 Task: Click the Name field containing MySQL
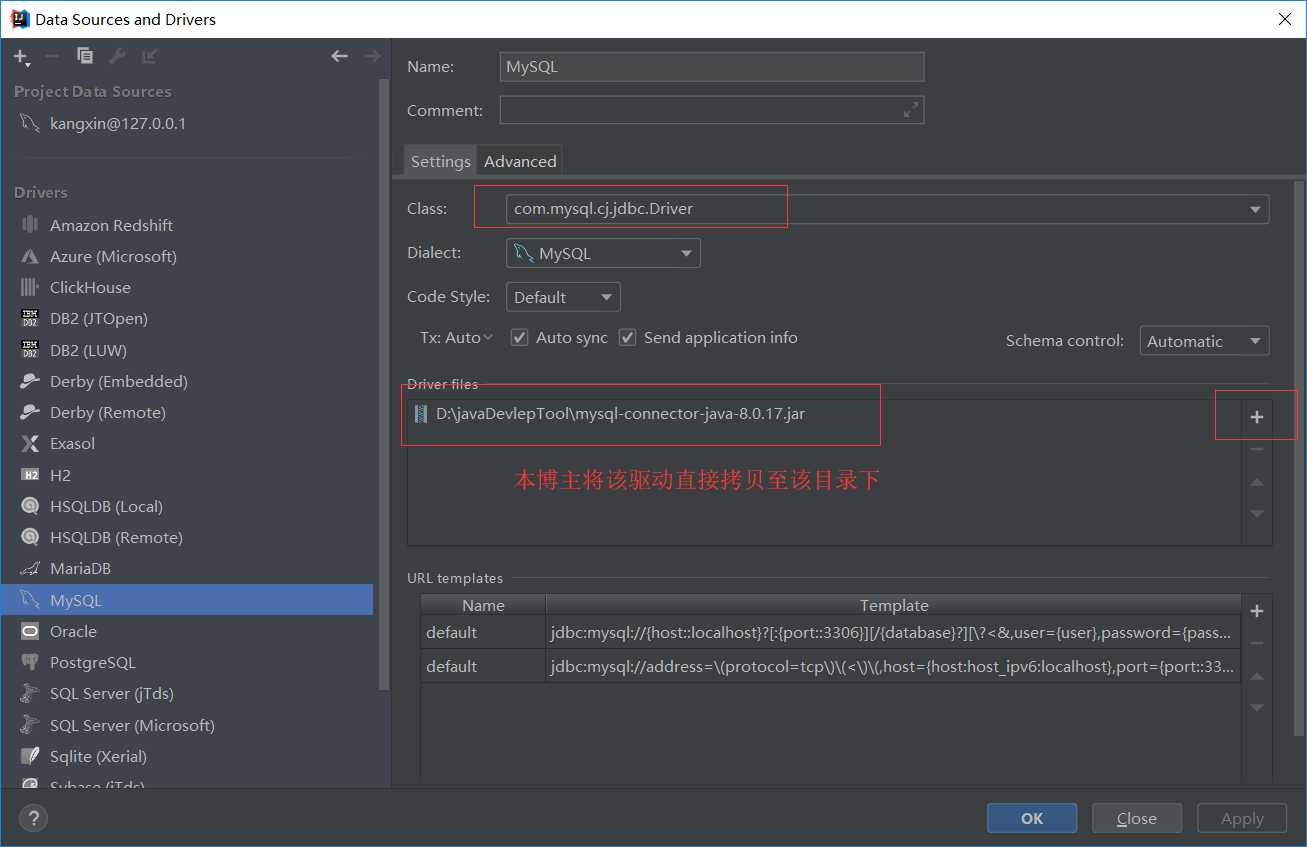click(x=712, y=67)
